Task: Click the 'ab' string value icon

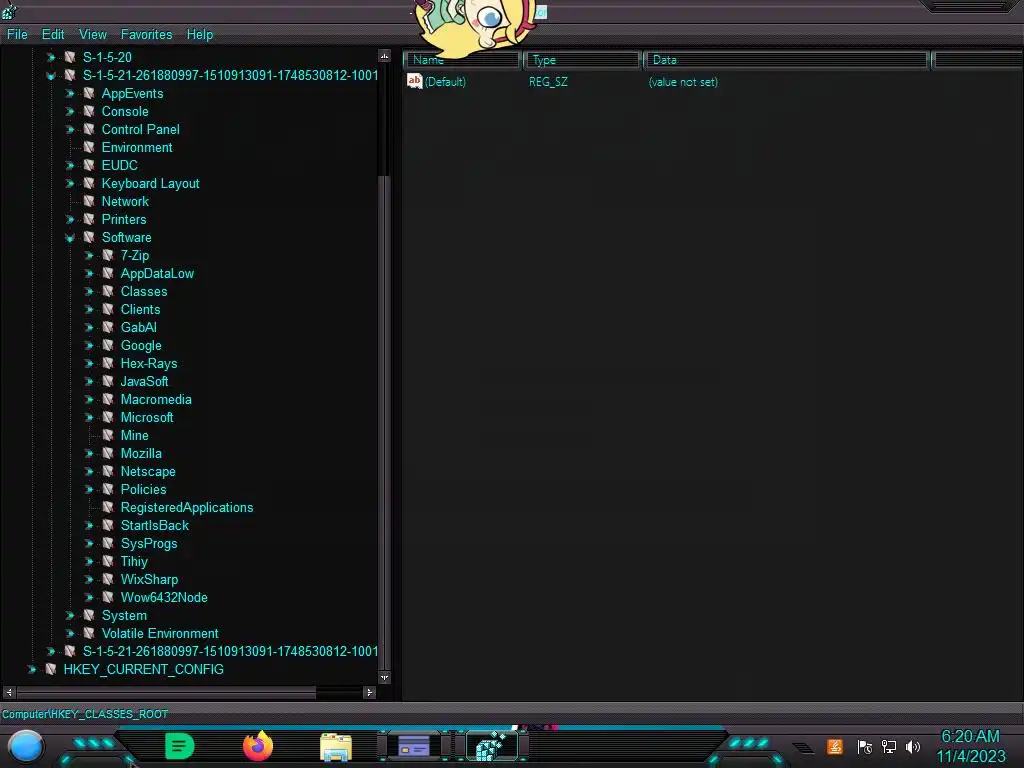Action: (x=414, y=81)
